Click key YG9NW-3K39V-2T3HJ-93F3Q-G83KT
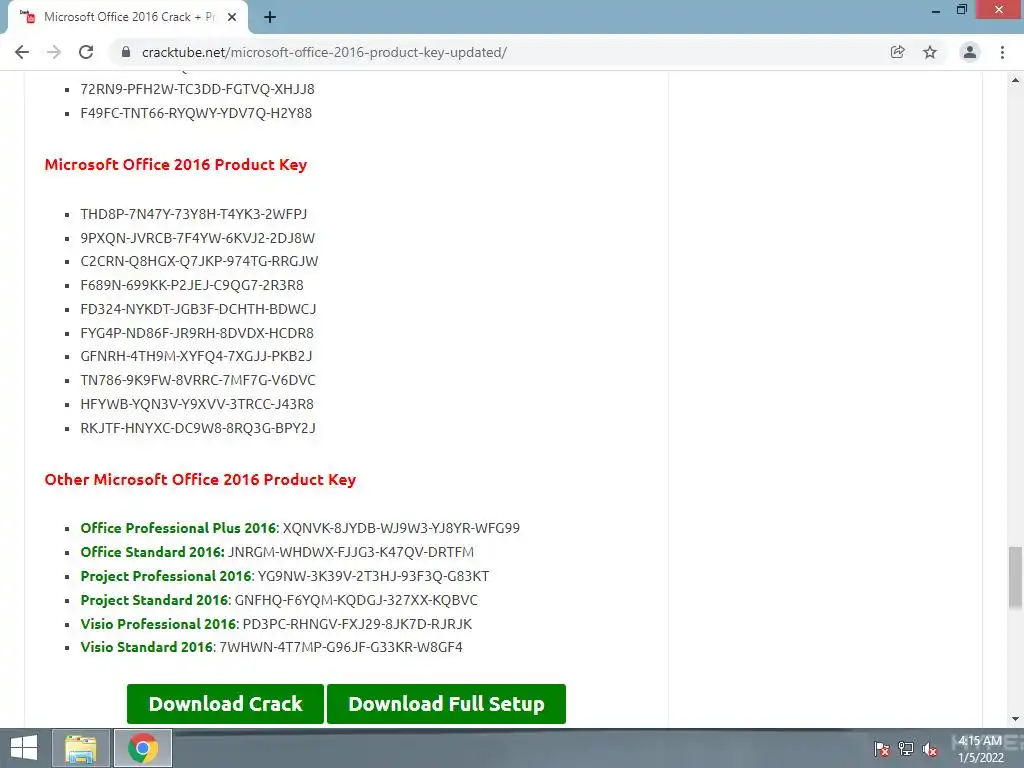1024x768 pixels. click(374, 576)
